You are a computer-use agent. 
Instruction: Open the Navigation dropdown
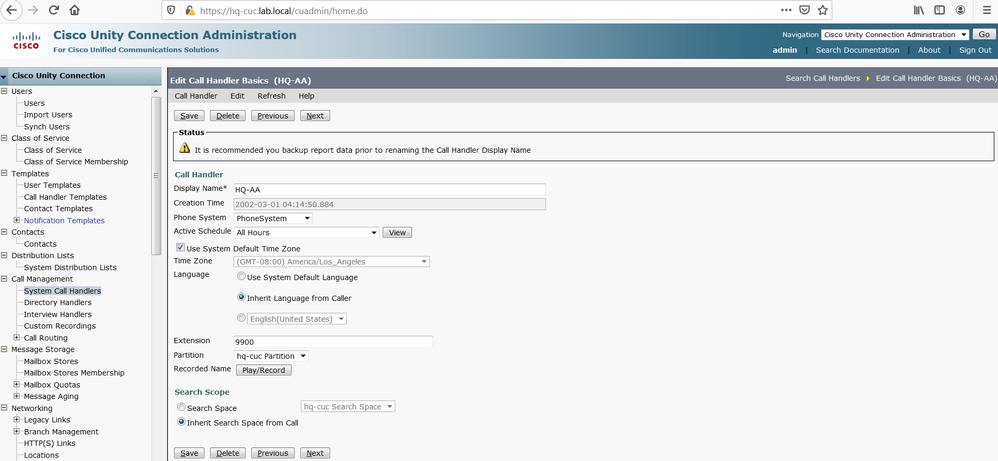[895, 34]
